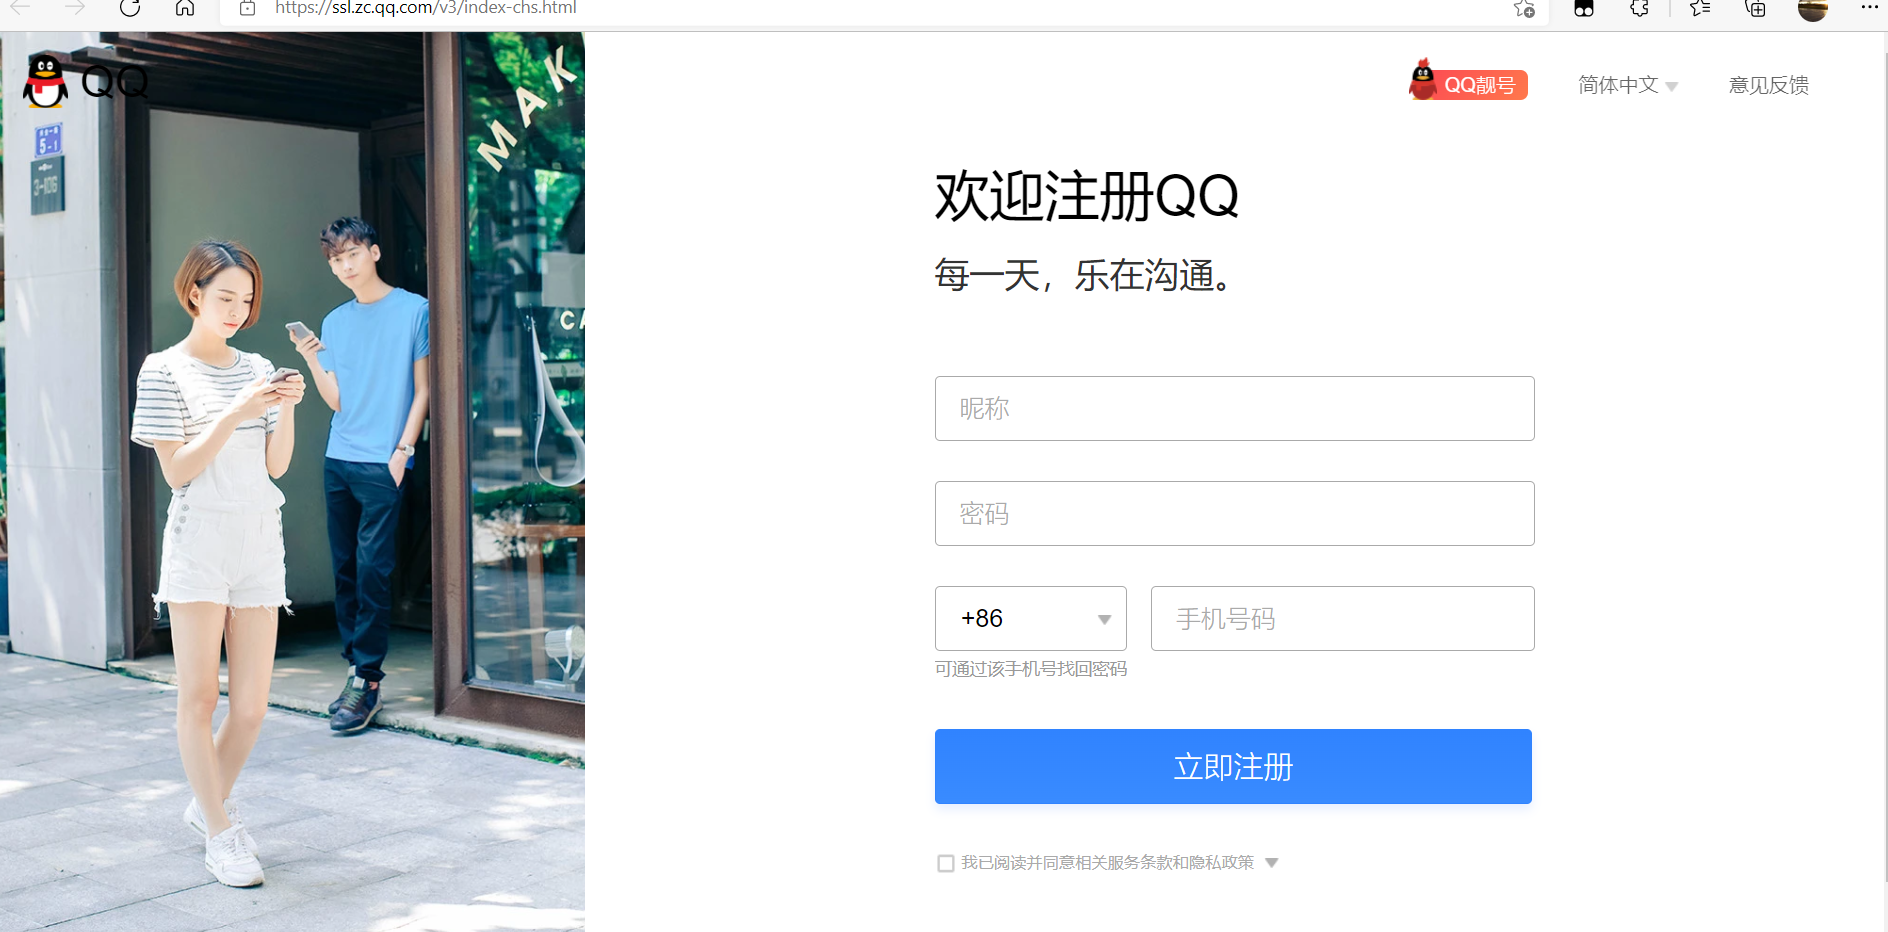The width and height of the screenshot is (1888, 932).
Task: Go to the browser home page icon
Action: click(185, 8)
